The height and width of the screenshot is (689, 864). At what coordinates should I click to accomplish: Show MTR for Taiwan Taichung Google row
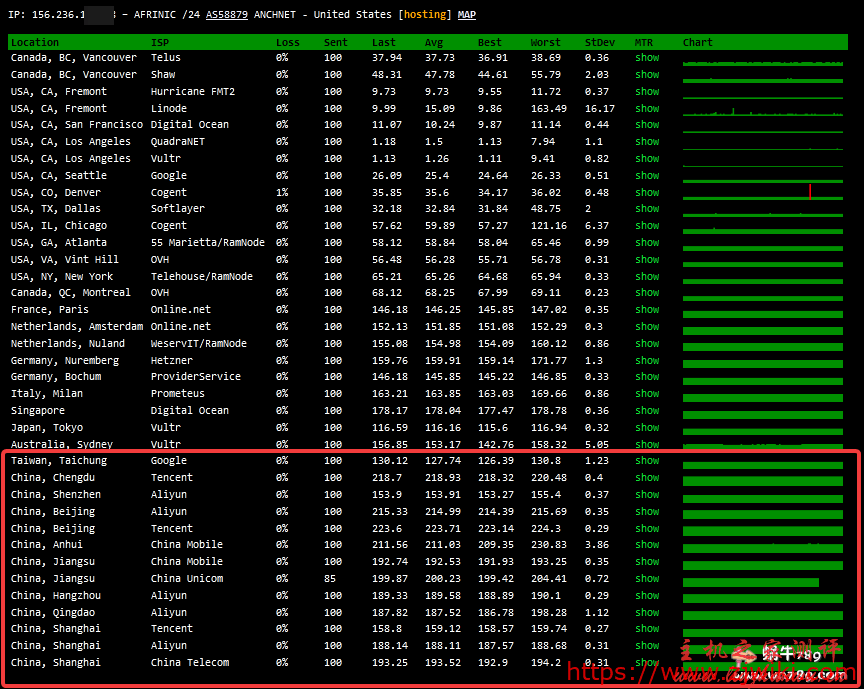click(x=647, y=460)
